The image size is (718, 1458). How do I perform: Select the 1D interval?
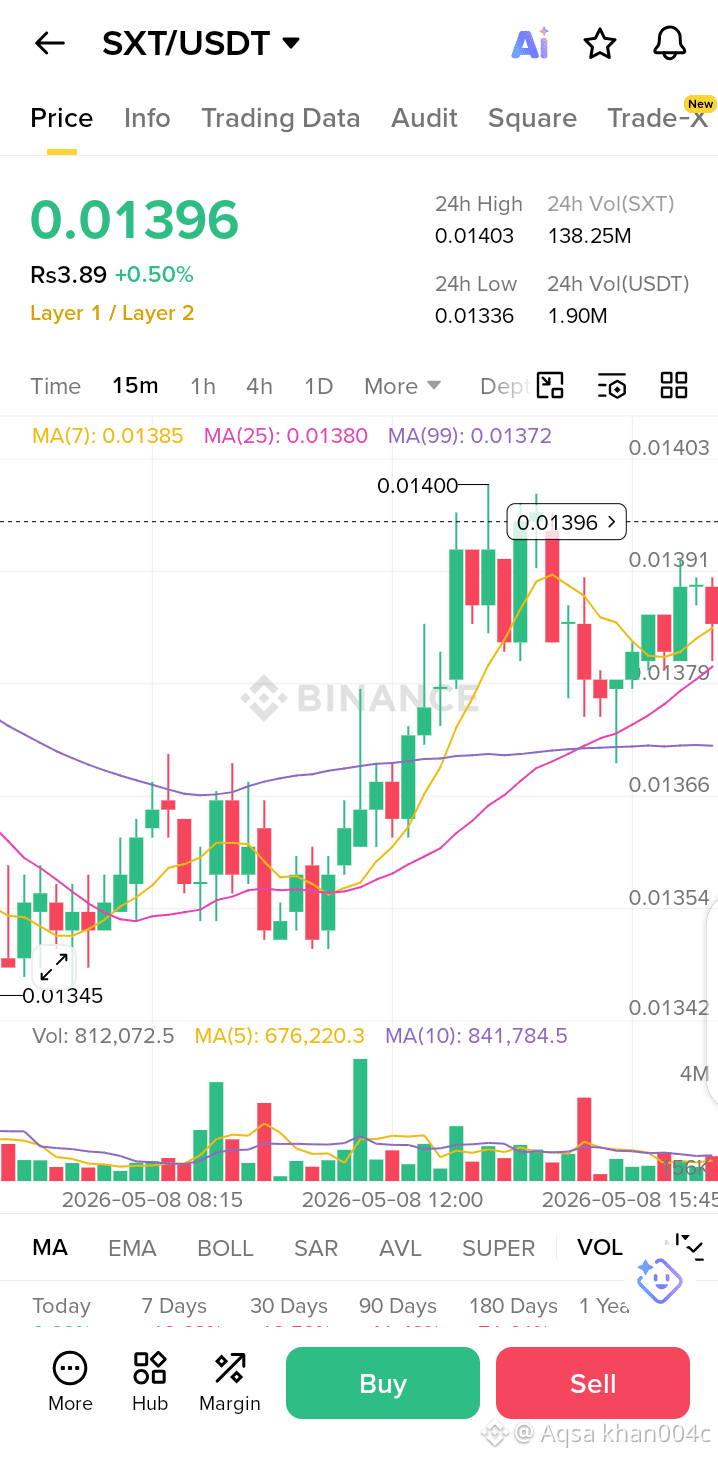tap(318, 386)
